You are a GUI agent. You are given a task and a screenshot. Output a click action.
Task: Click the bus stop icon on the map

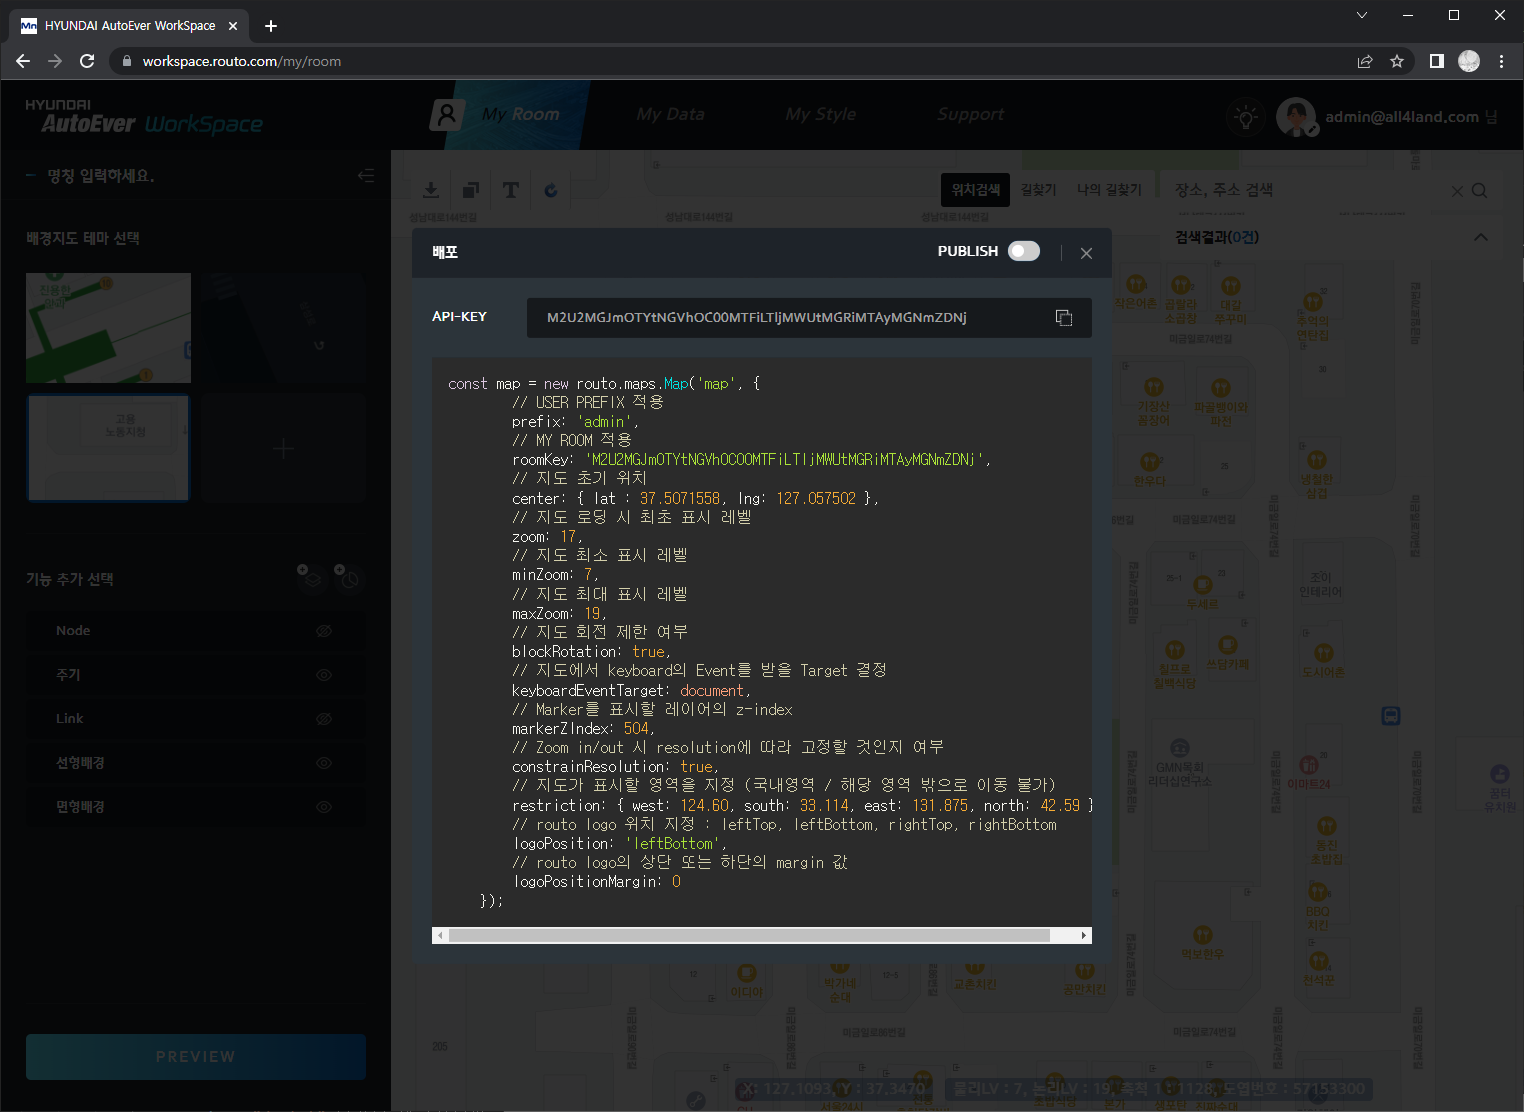tap(1391, 716)
